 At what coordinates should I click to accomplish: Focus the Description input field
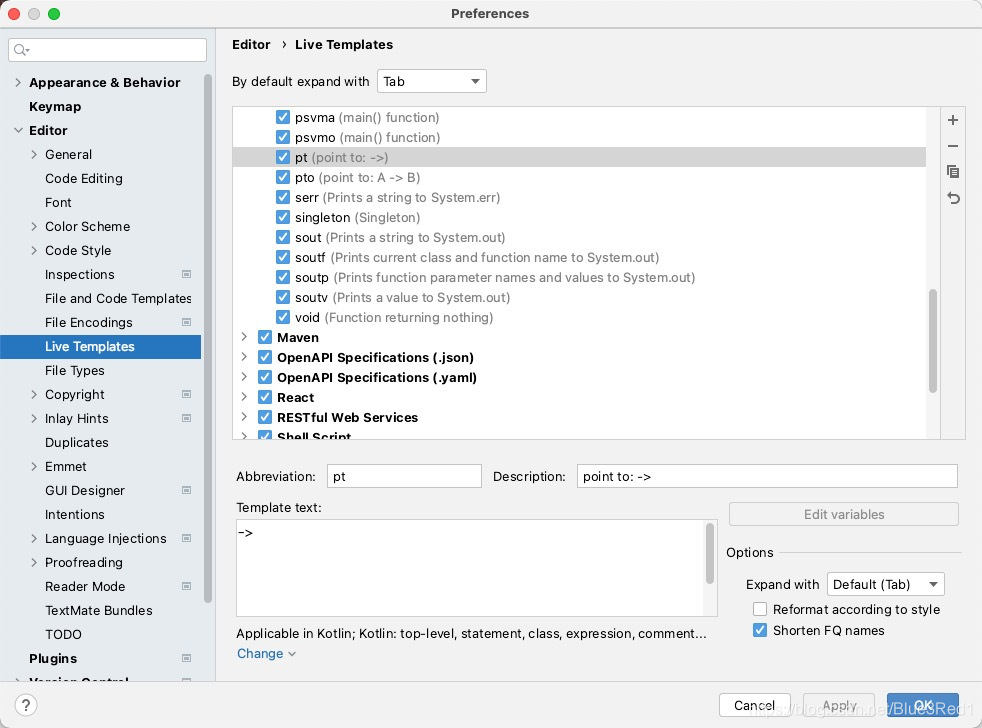767,476
